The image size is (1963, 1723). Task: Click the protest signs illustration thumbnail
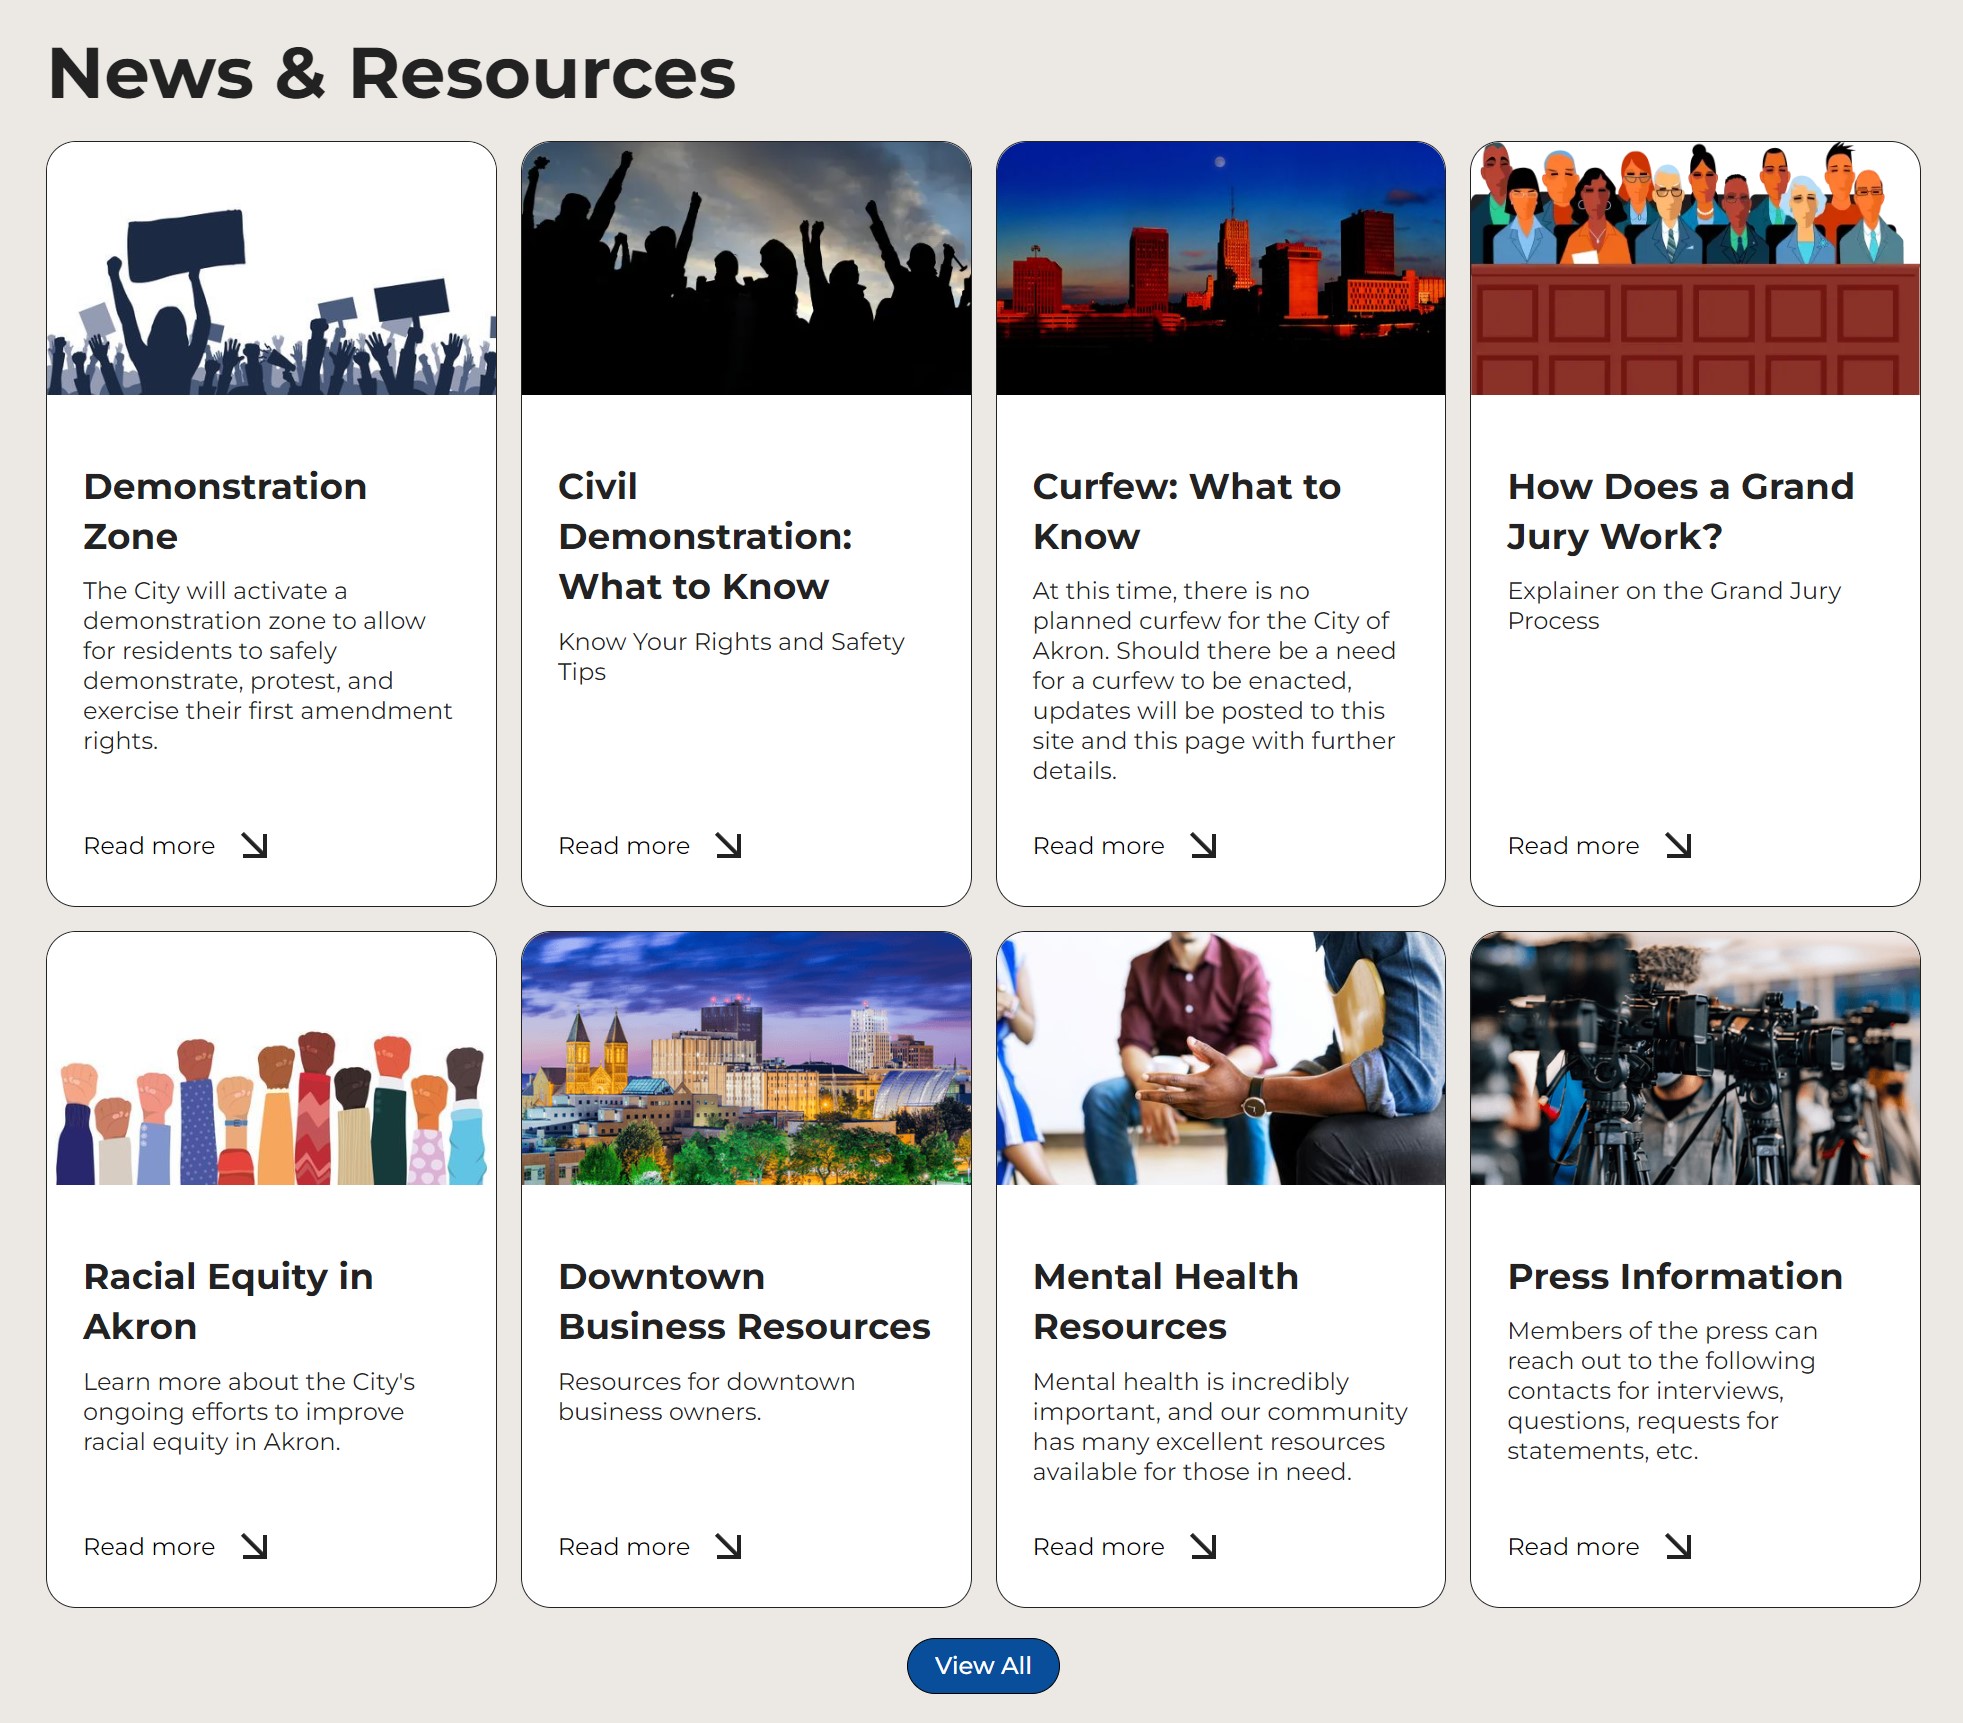[x=271, y=268]
